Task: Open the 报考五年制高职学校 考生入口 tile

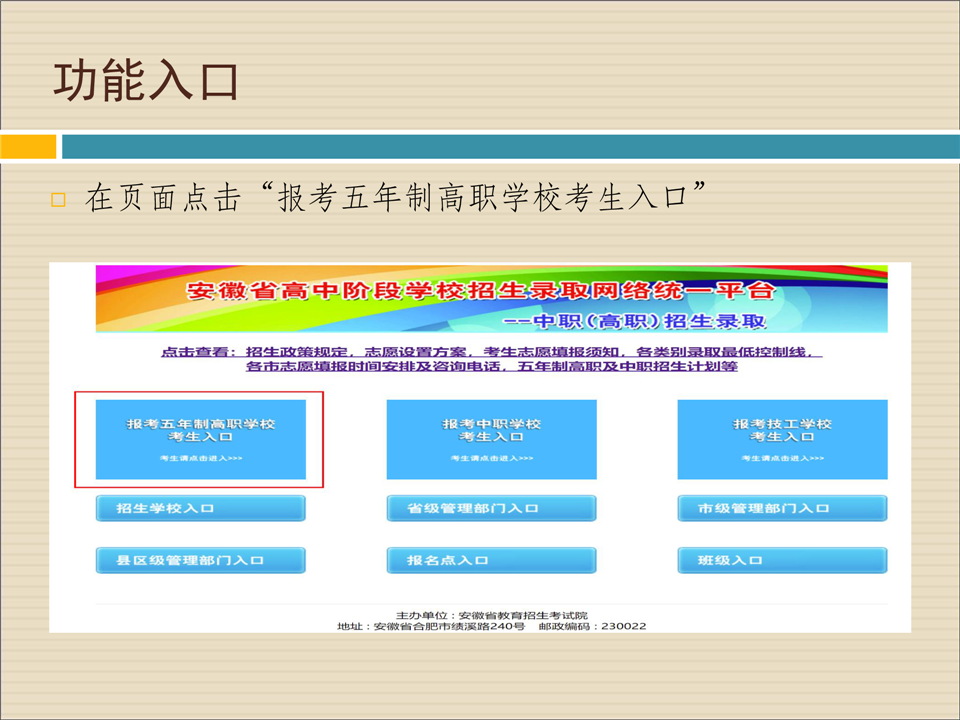Action: coord(200,438)
